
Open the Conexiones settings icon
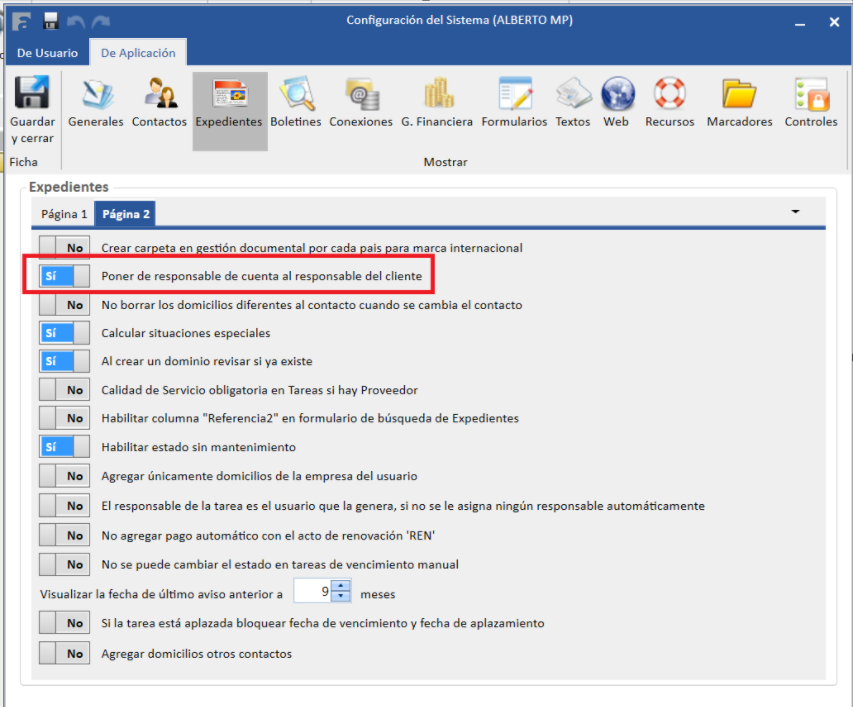click(360, 97)
